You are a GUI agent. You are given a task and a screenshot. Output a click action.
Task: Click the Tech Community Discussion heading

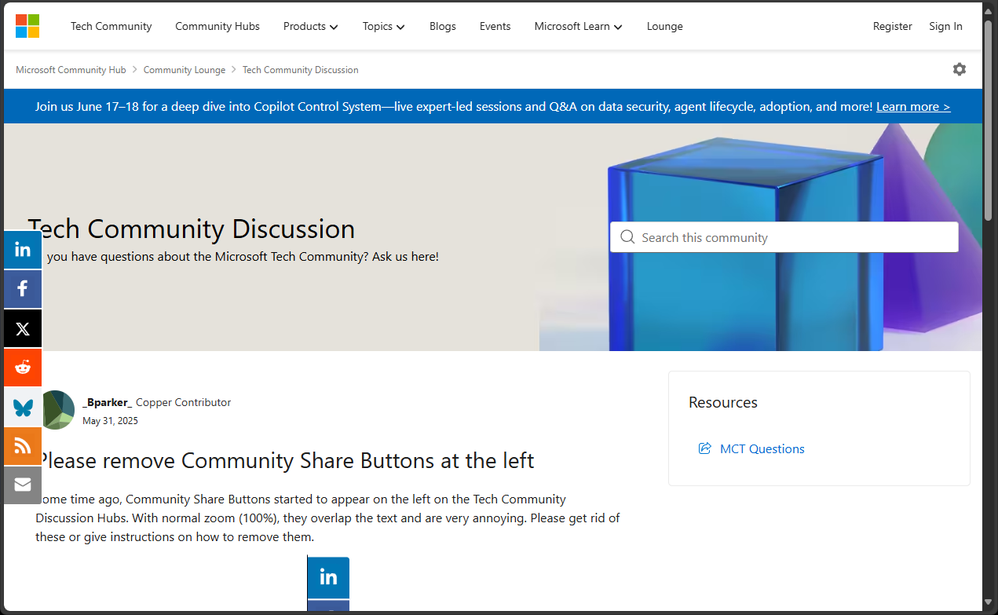point(192,229)
